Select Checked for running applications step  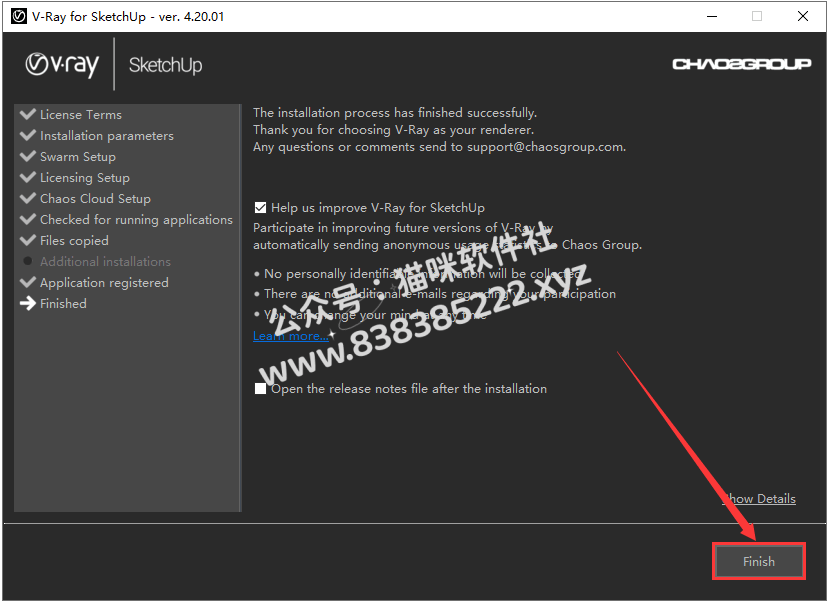[136, 220]
